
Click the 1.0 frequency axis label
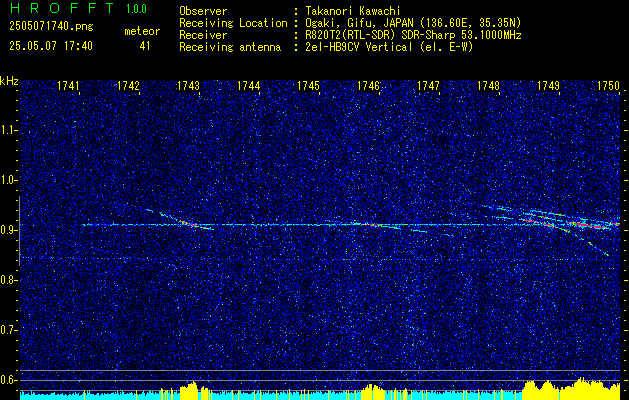tap(9, 181)
